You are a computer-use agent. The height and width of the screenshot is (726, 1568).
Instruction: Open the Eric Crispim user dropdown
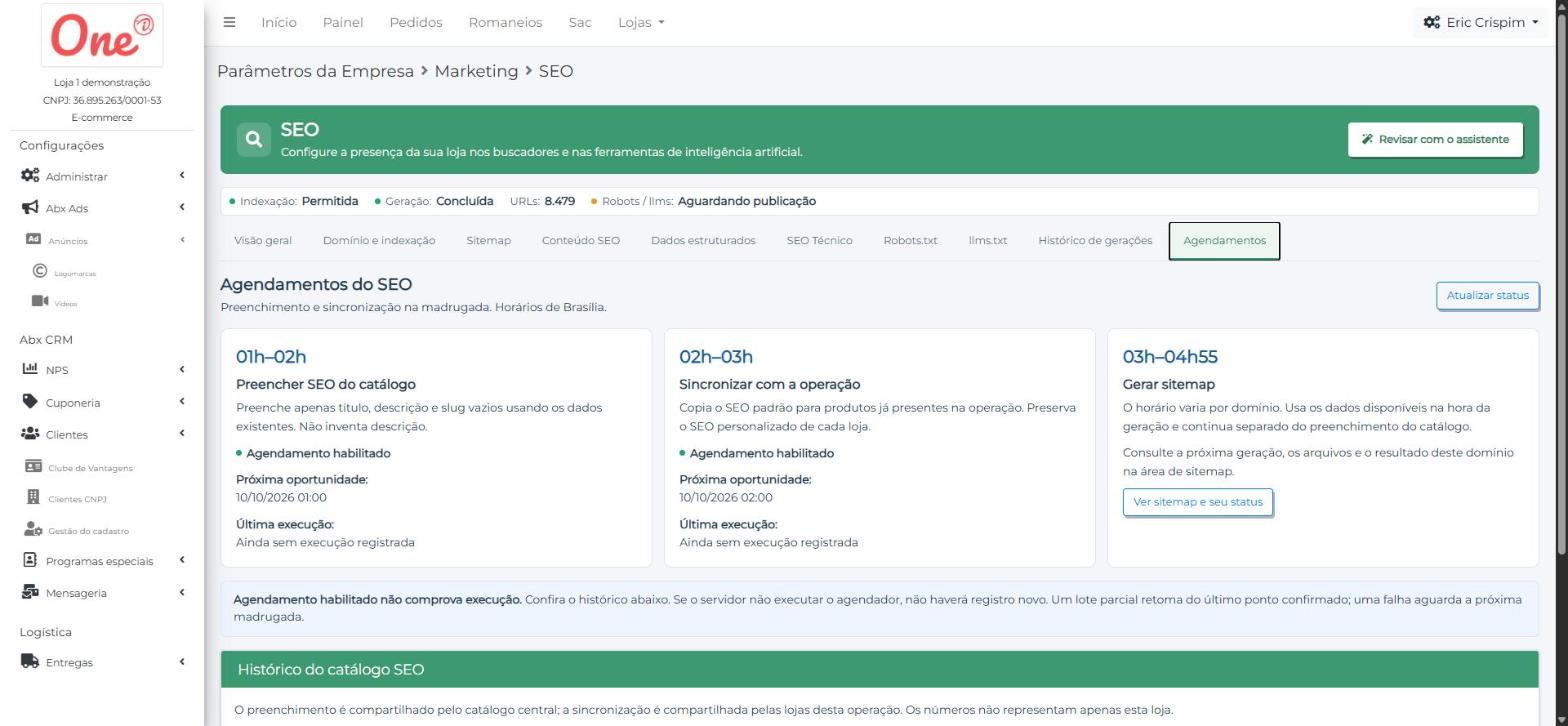(x=1481, y=22)
